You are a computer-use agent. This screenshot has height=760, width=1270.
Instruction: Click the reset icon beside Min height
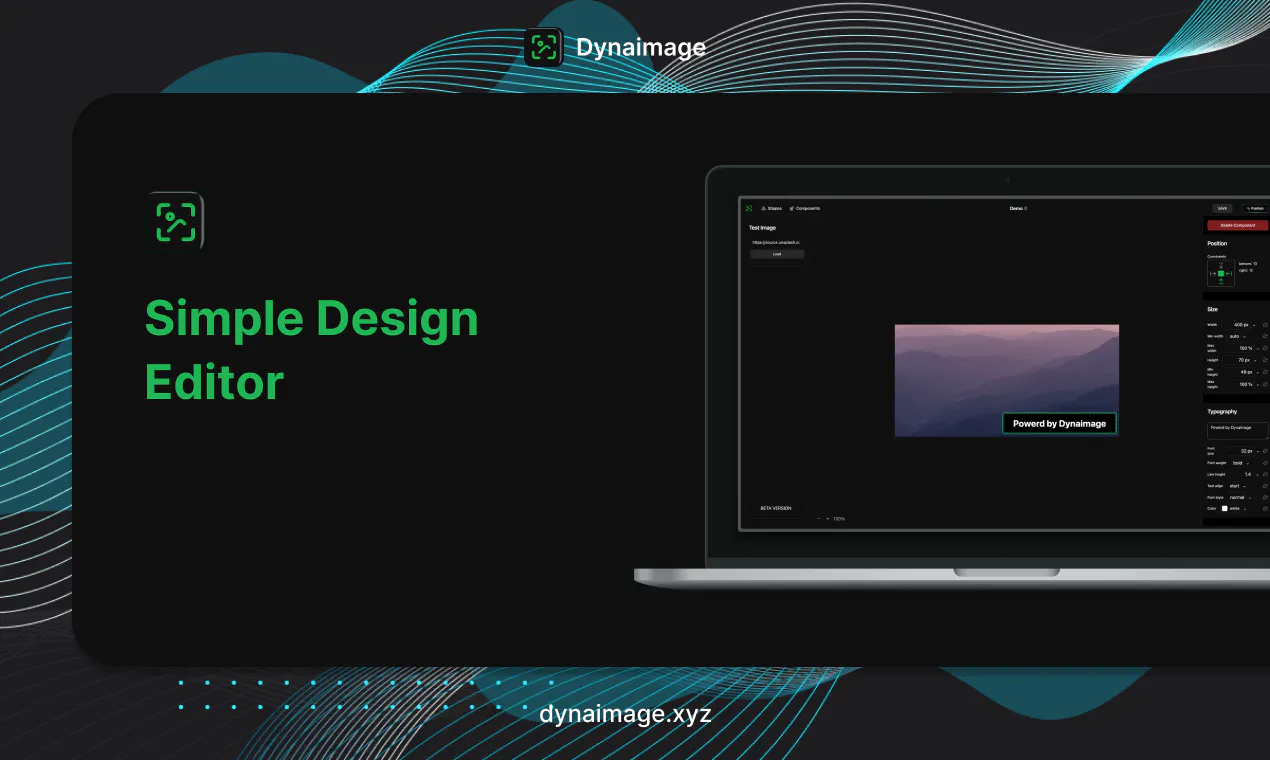pos(1265,372)
